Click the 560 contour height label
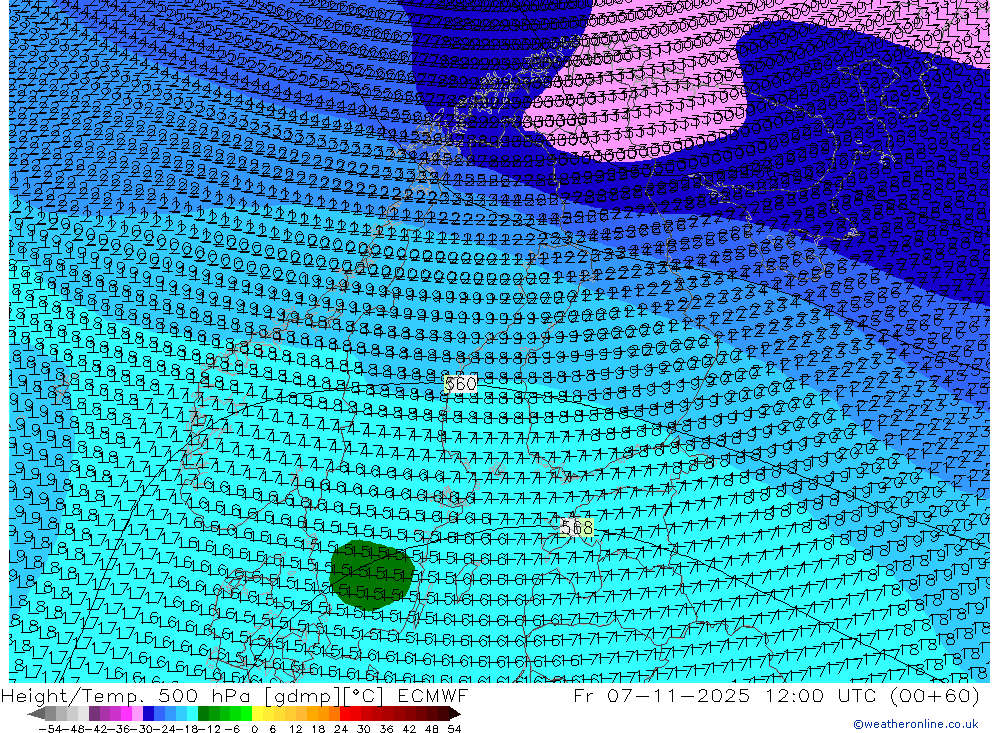This screenshot has height=733, width=1000. (460, 383)
